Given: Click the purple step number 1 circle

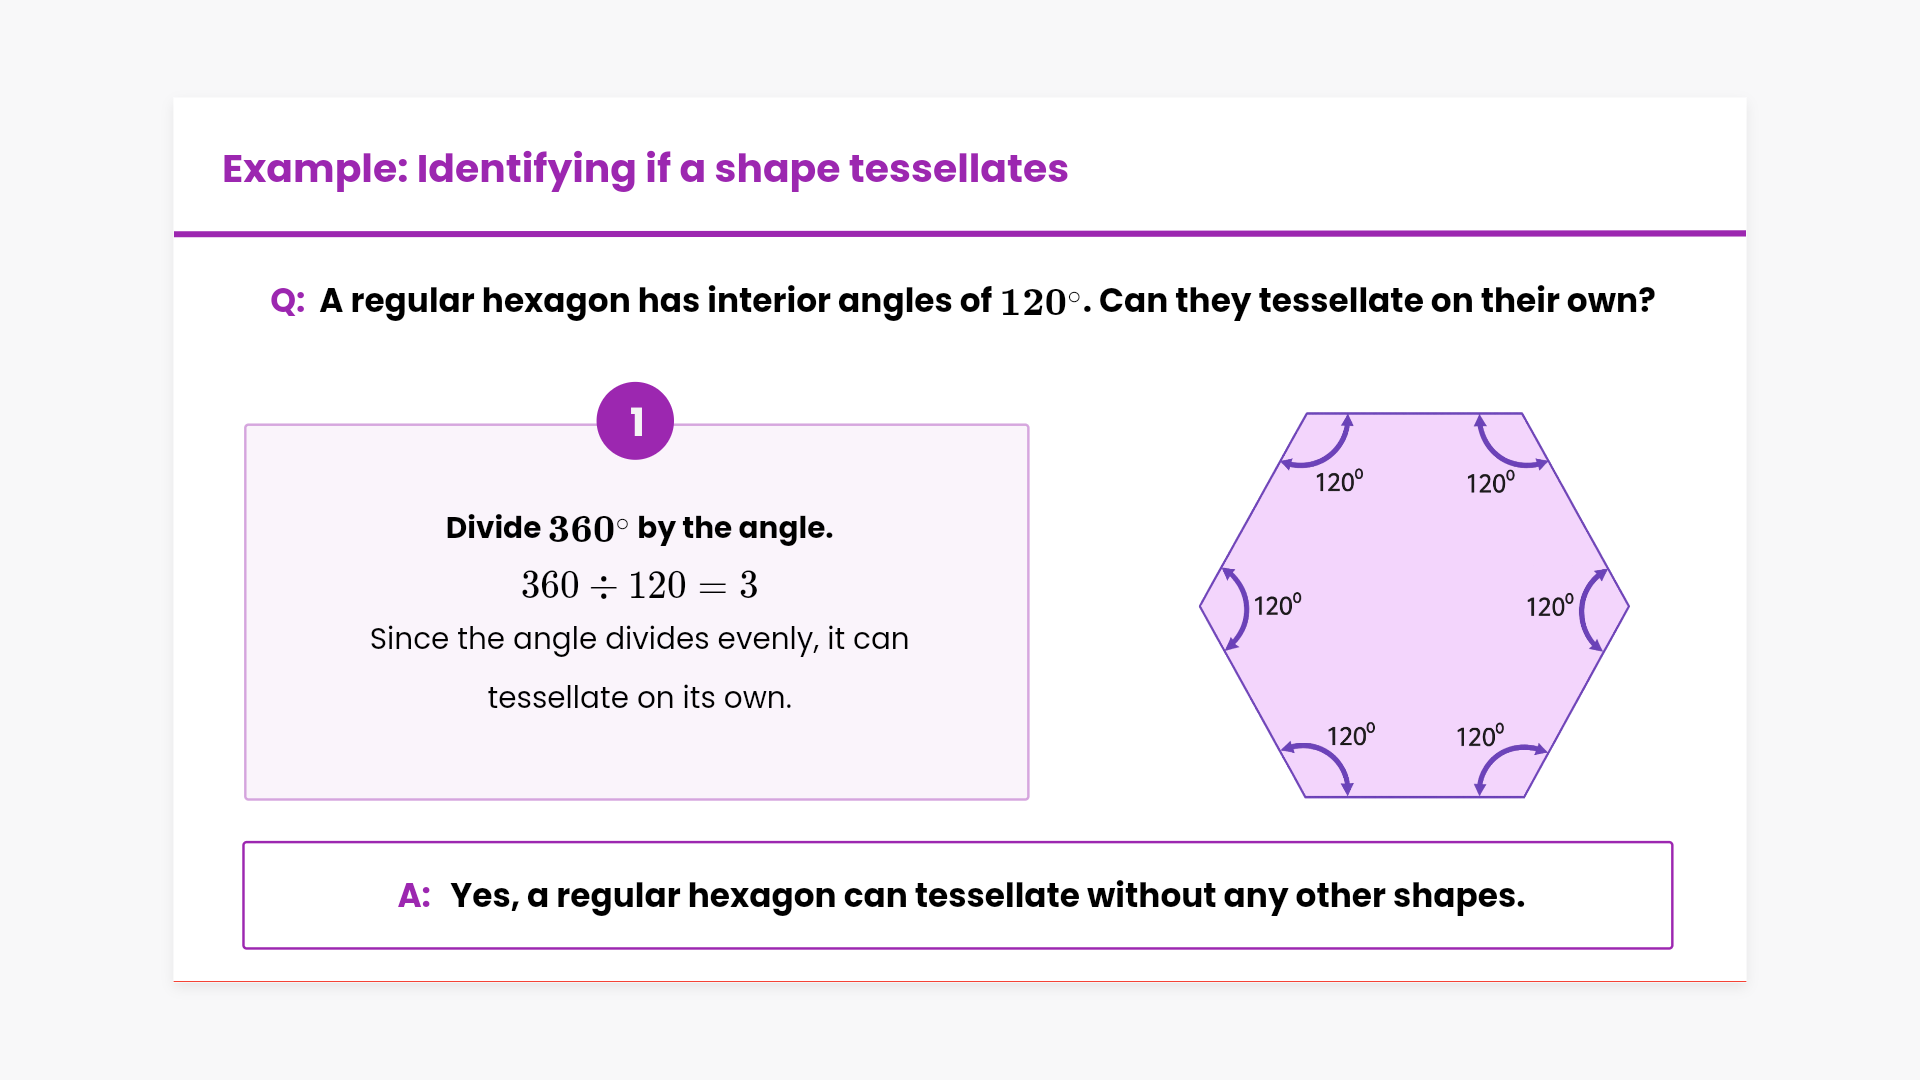Looking at the screenshot, I should (635, 421).
